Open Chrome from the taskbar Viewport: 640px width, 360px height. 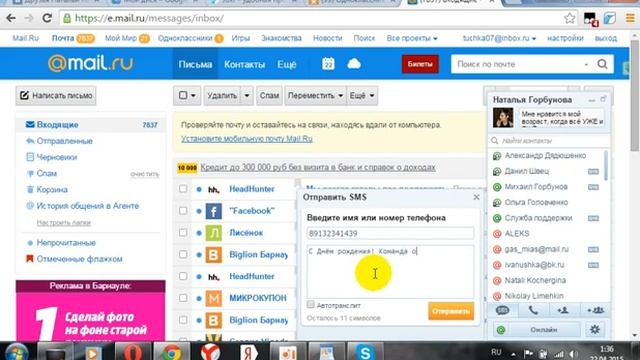172,352
